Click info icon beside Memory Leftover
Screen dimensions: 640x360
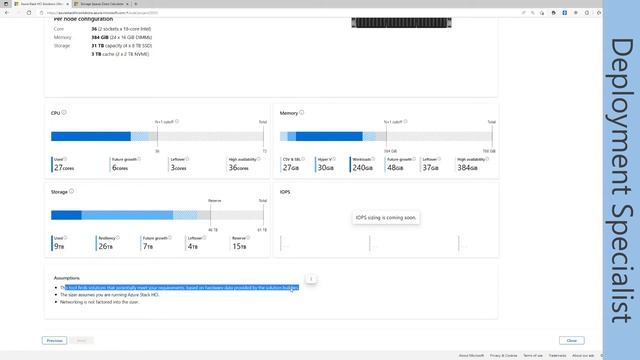(x=440, y=159)
